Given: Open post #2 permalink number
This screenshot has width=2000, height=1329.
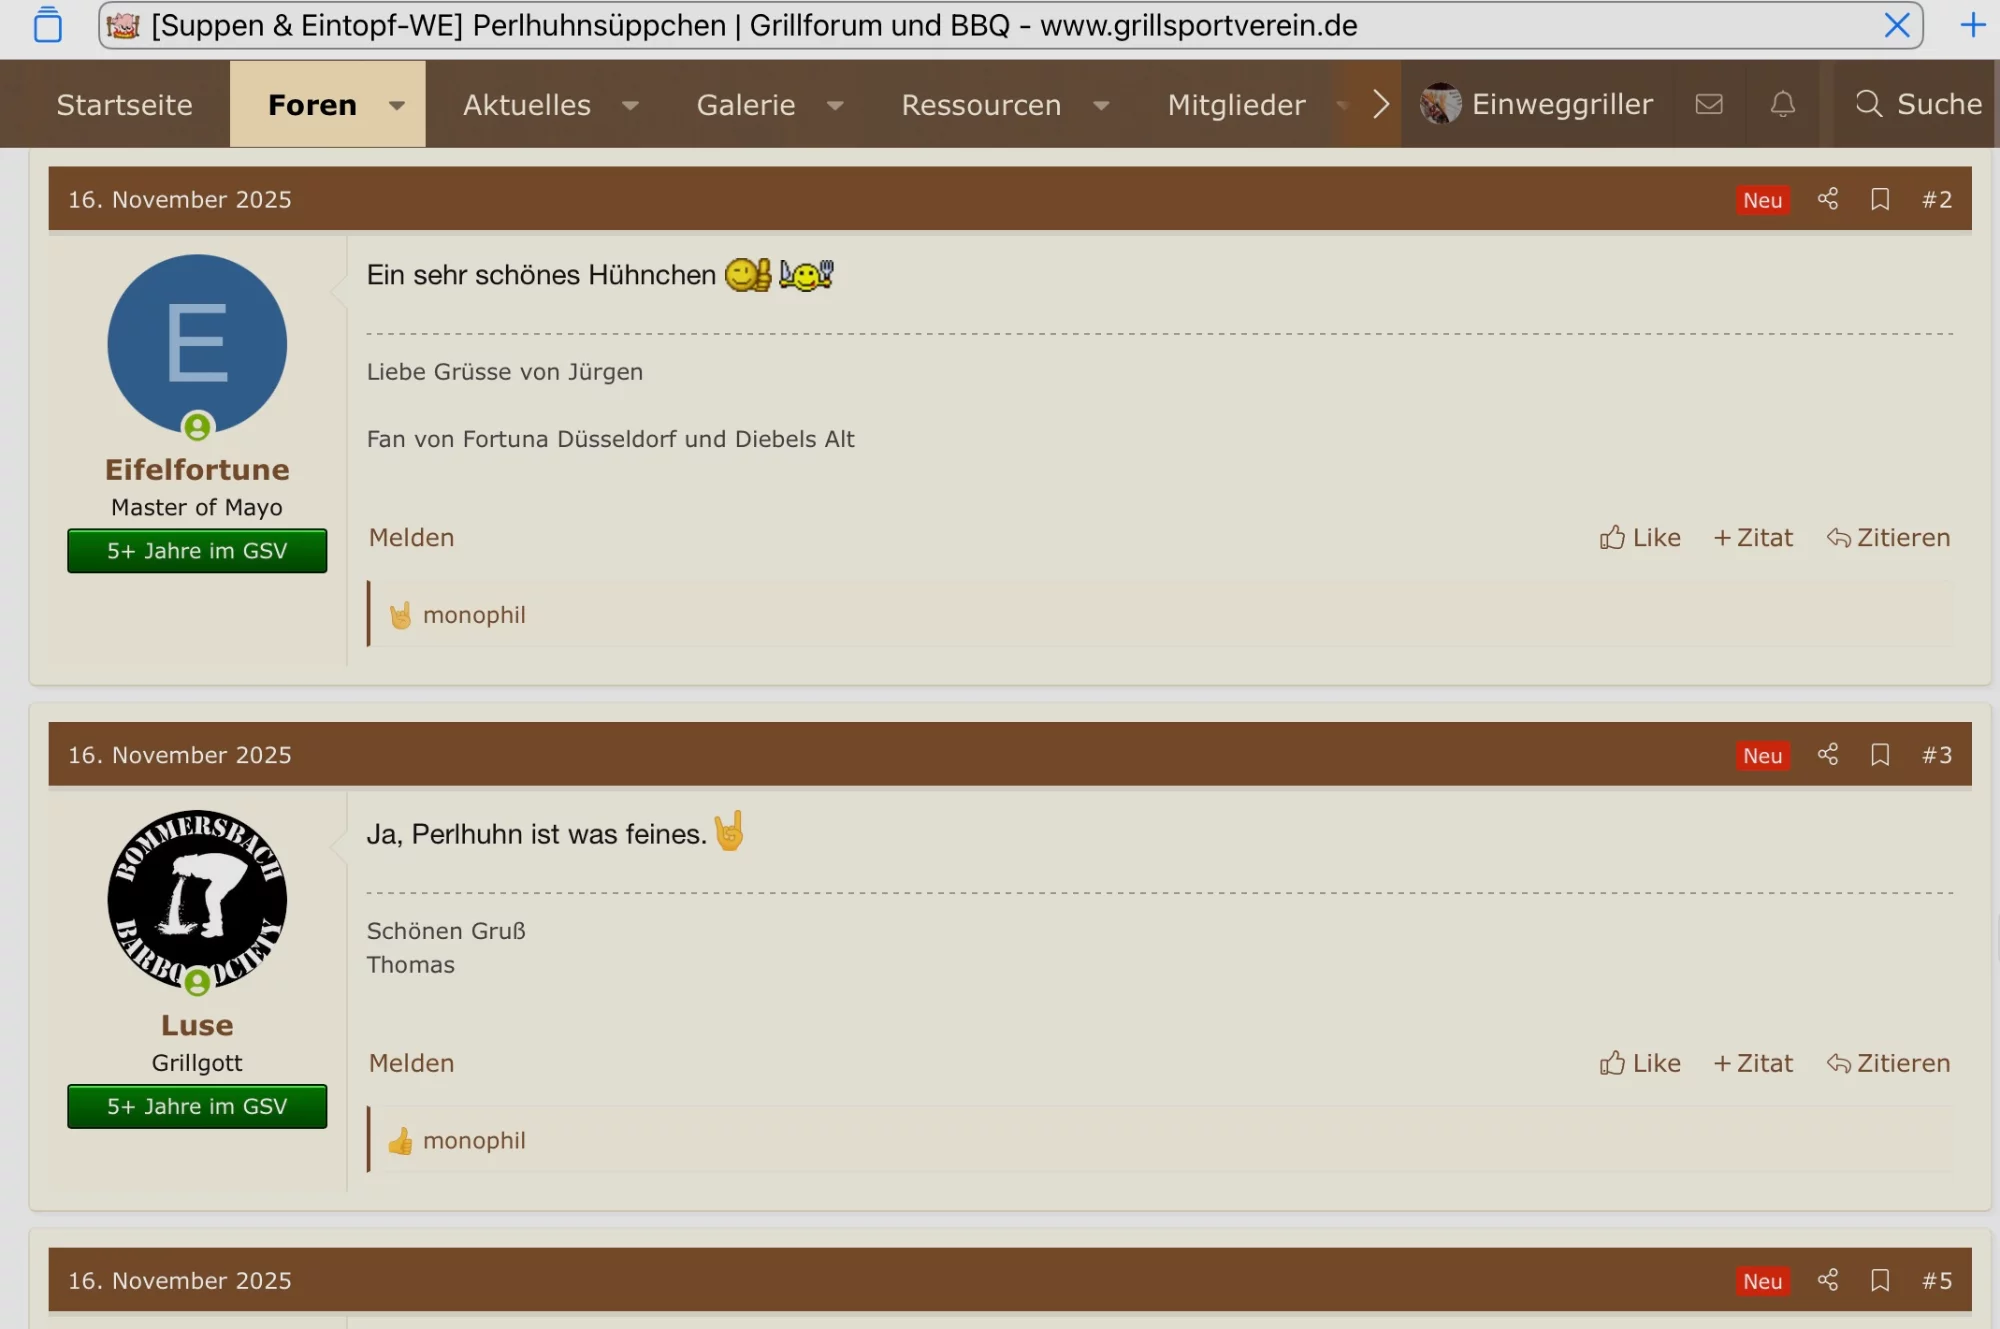Looking at the screenshot, I should point(1936,199).
